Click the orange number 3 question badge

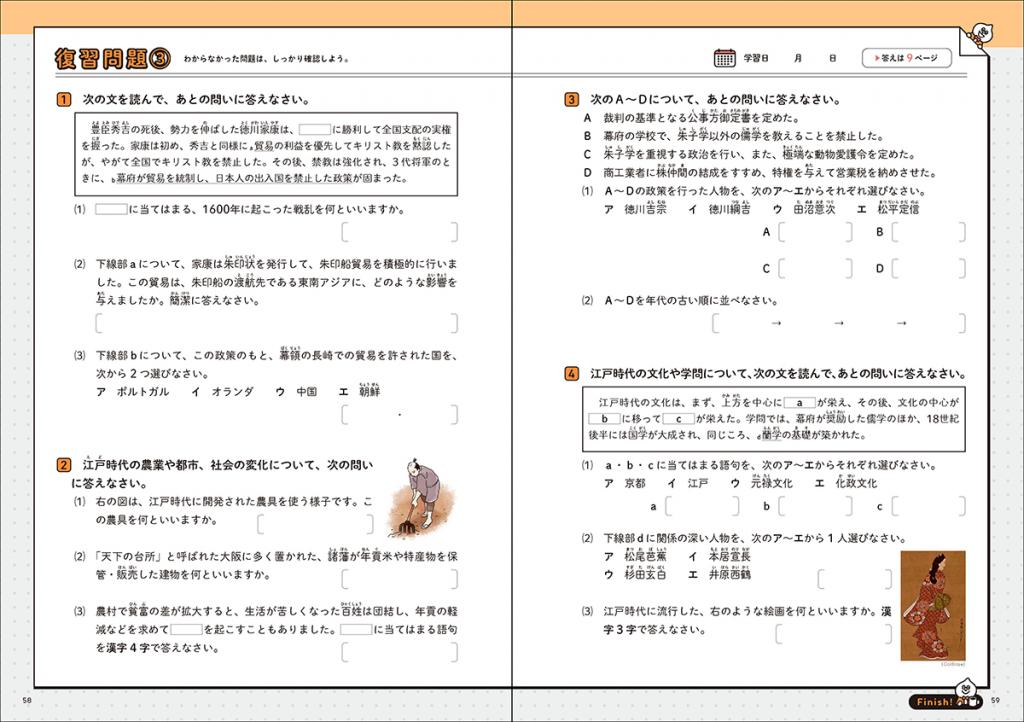pos(571,99)
